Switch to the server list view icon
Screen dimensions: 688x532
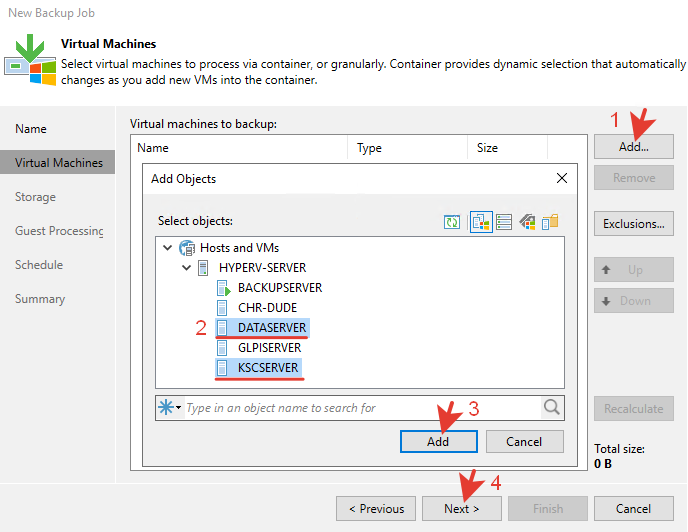pyautogui.click(x=504, y=221)
